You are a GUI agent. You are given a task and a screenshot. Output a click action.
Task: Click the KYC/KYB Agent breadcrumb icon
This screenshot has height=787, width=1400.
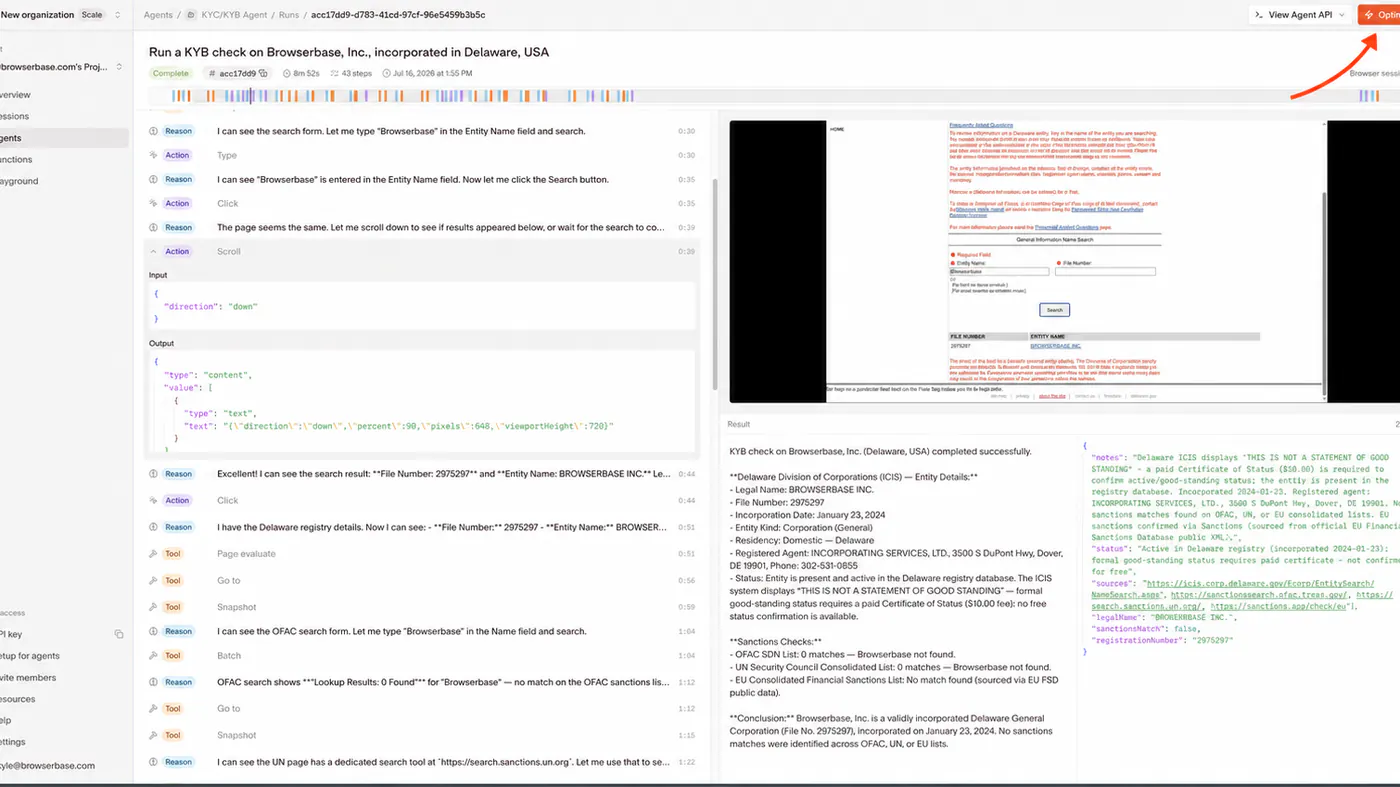coord(191,15)
